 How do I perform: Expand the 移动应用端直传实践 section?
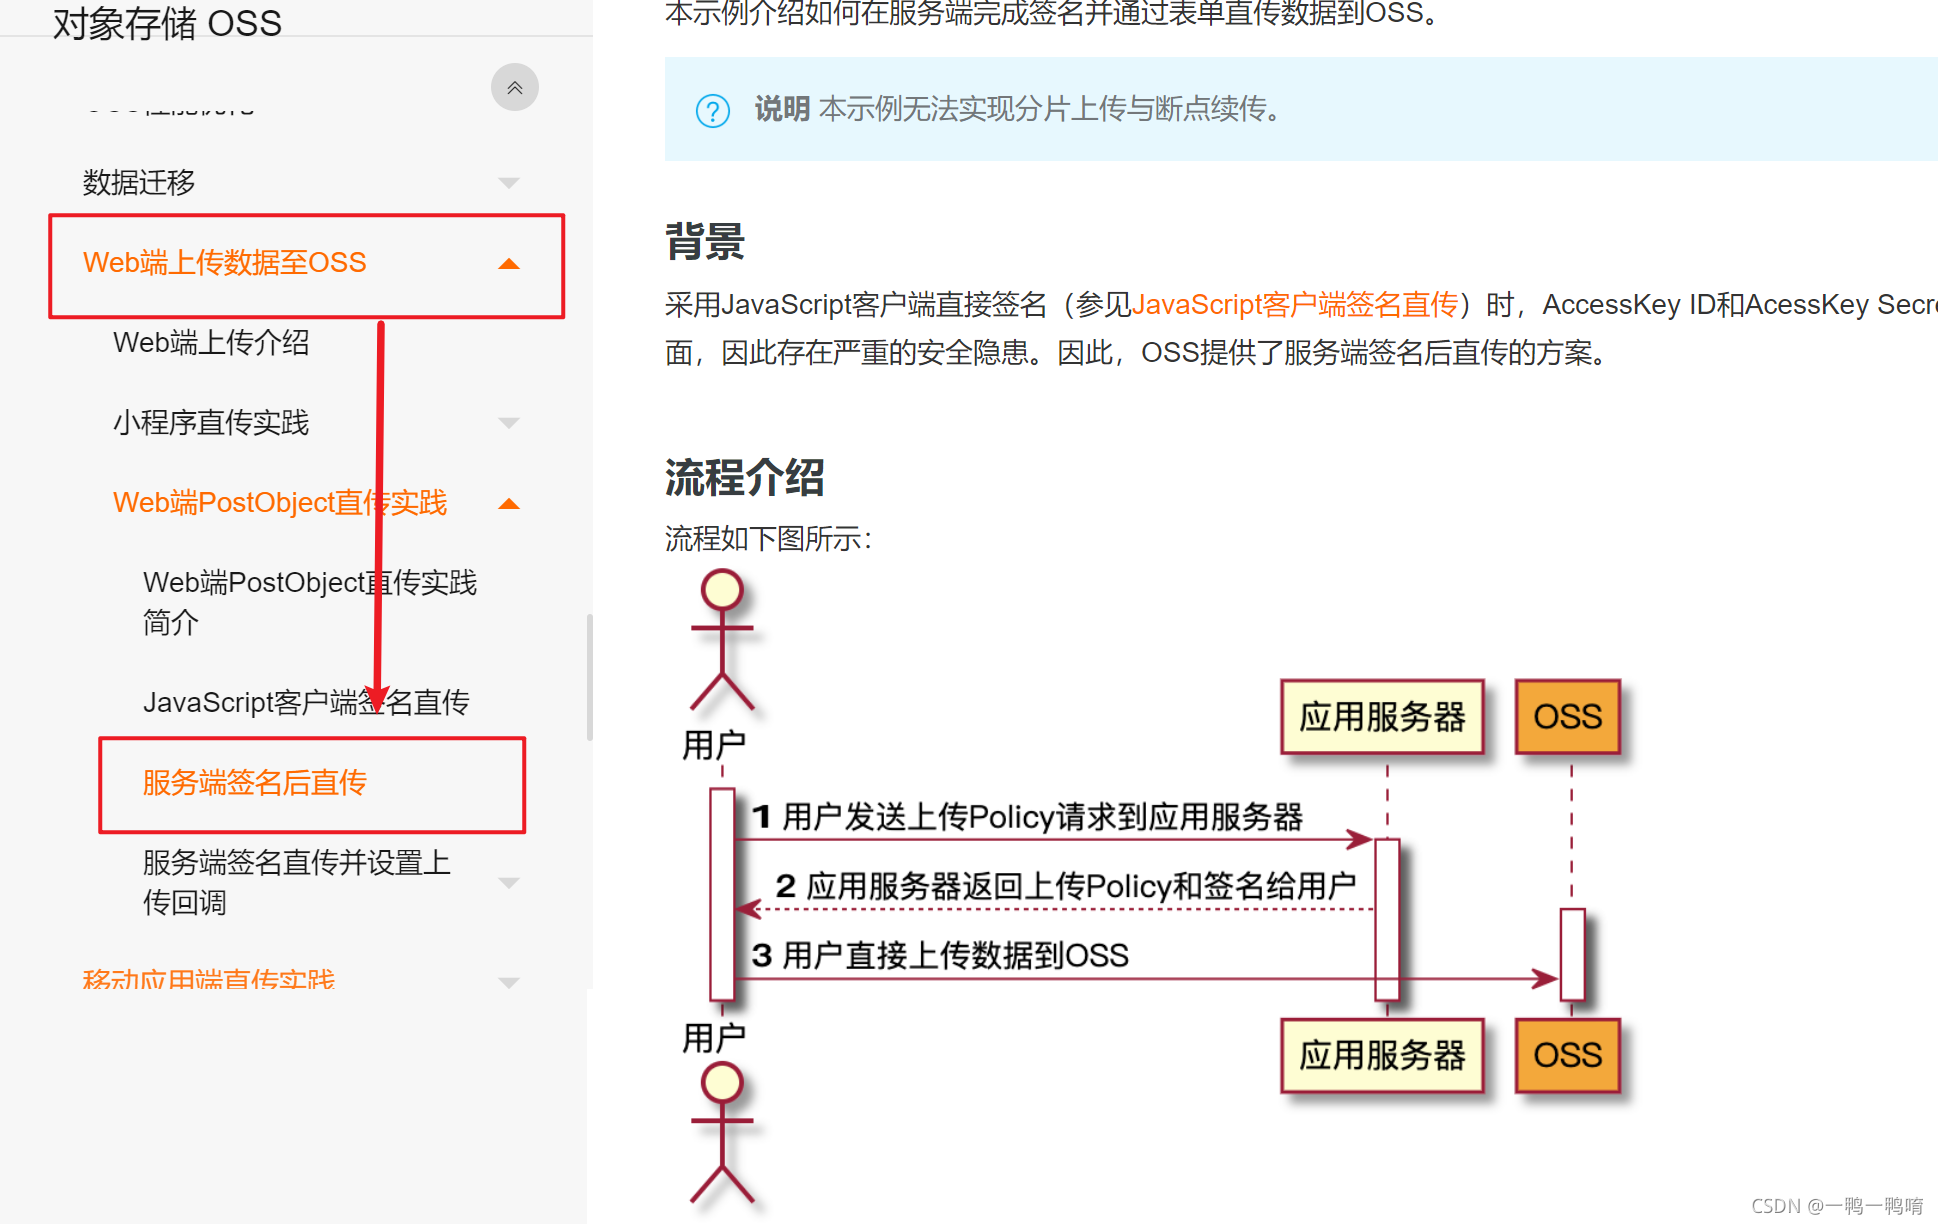[511, 981]
